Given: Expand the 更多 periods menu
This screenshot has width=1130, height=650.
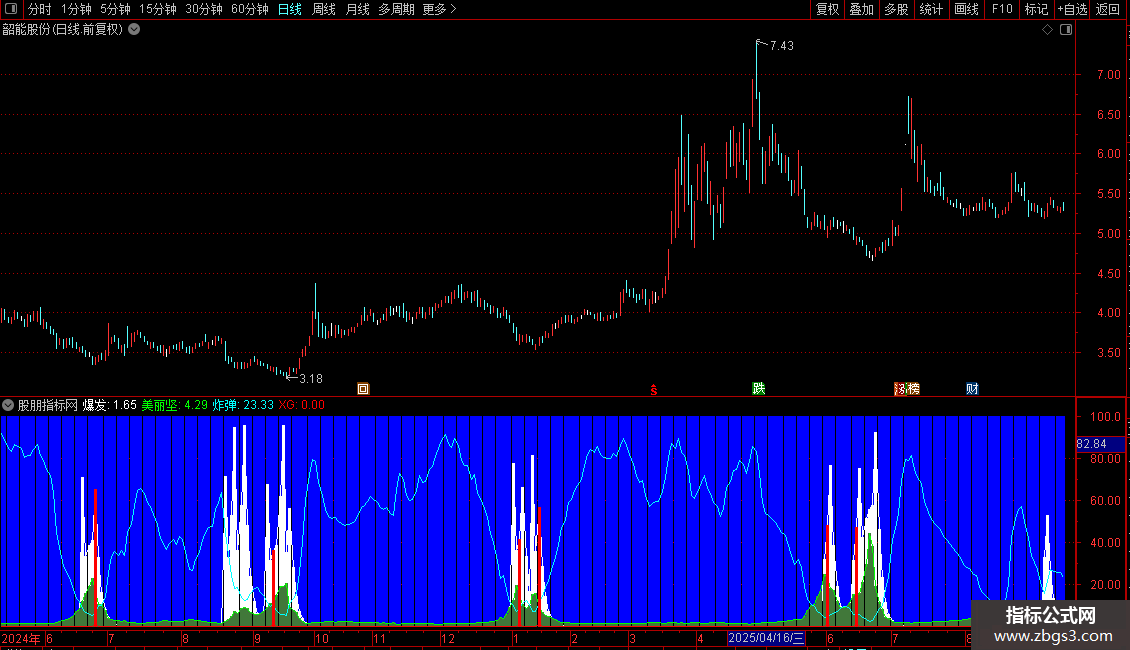Looking at the screenshot, I should click(x=439, y=9).
